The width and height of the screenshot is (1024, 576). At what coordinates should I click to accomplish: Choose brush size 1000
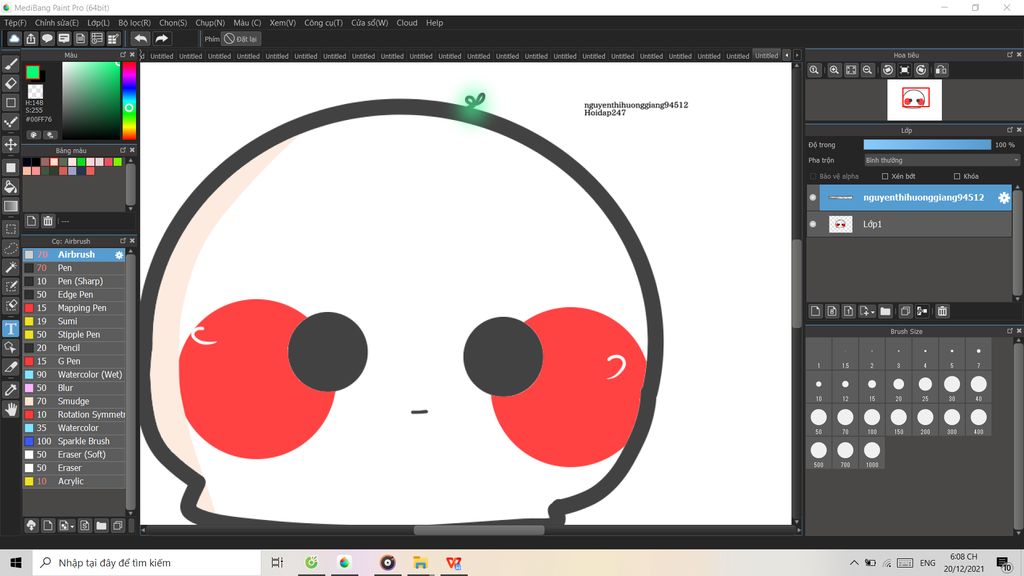point(872,453)
